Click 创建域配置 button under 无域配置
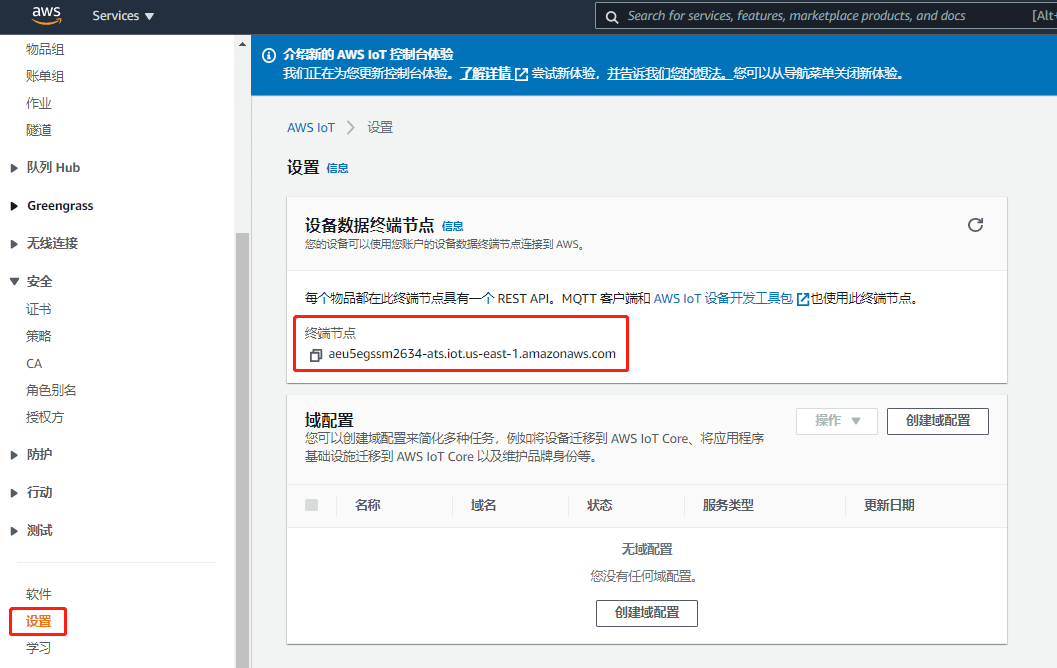1057x668 pixels. point(646,613)
